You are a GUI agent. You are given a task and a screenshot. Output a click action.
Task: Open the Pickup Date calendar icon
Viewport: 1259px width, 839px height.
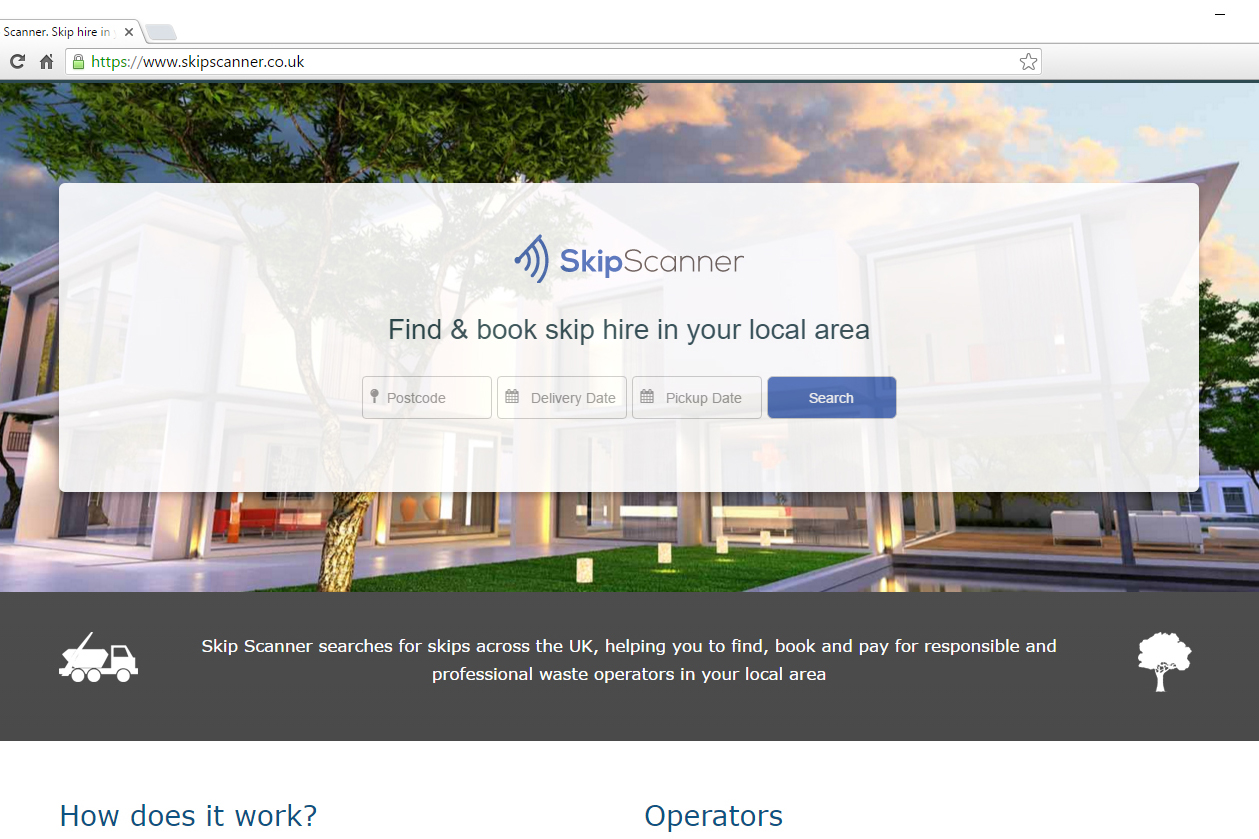click(646, 397)
